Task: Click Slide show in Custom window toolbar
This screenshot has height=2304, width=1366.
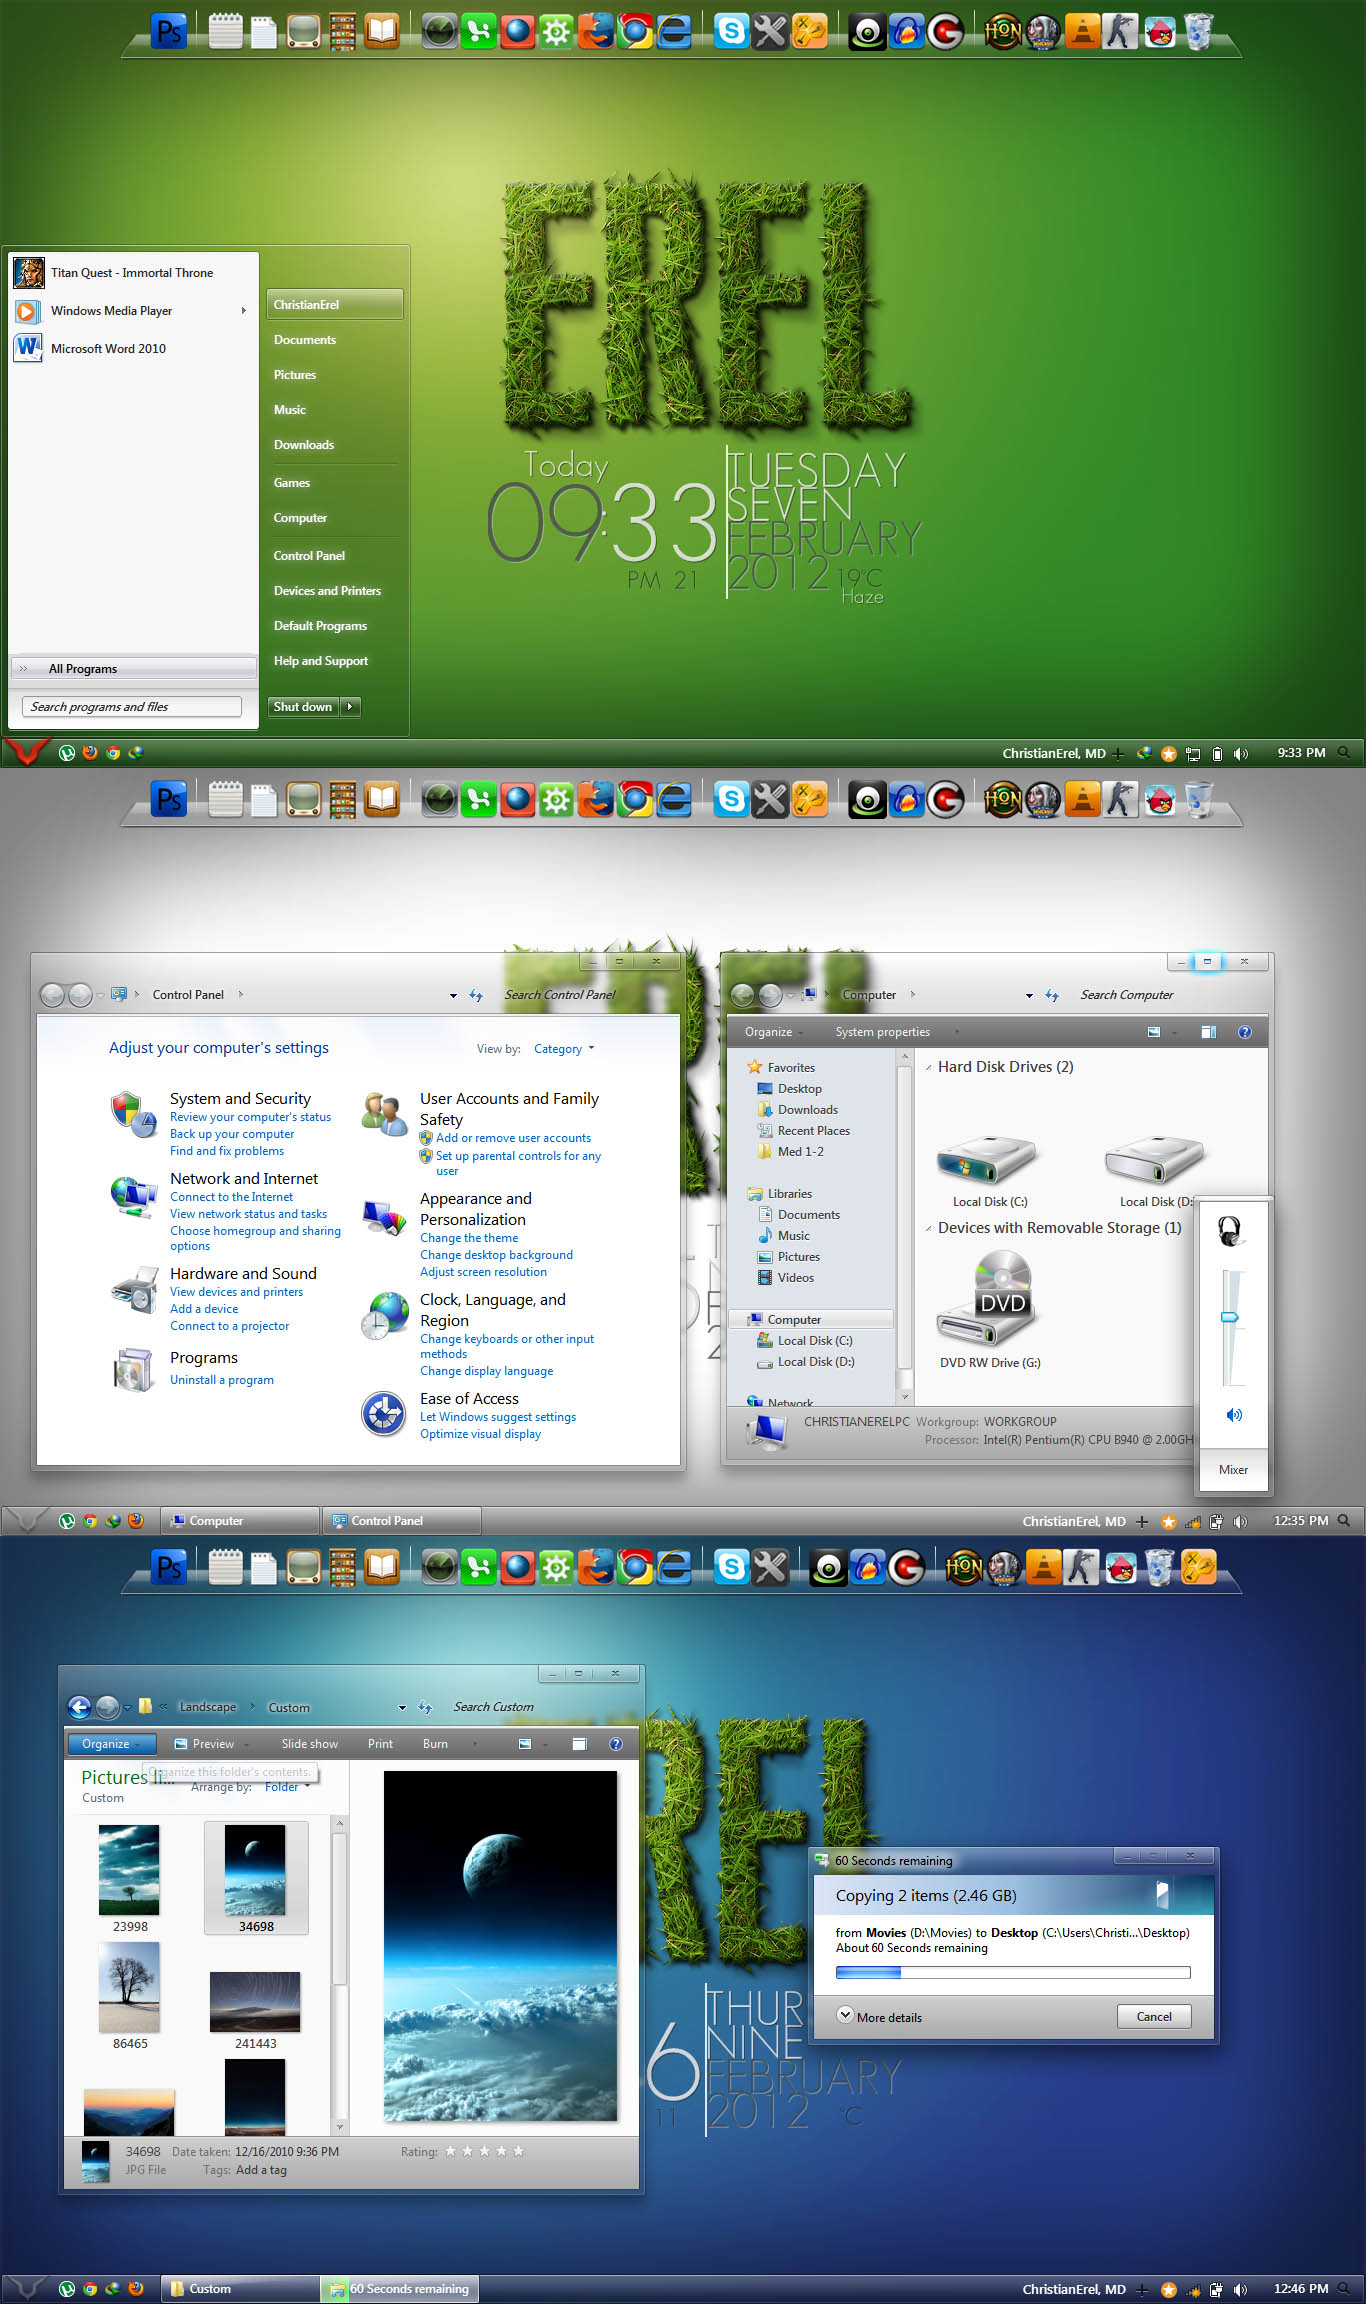Action: tap(310, 1744)
